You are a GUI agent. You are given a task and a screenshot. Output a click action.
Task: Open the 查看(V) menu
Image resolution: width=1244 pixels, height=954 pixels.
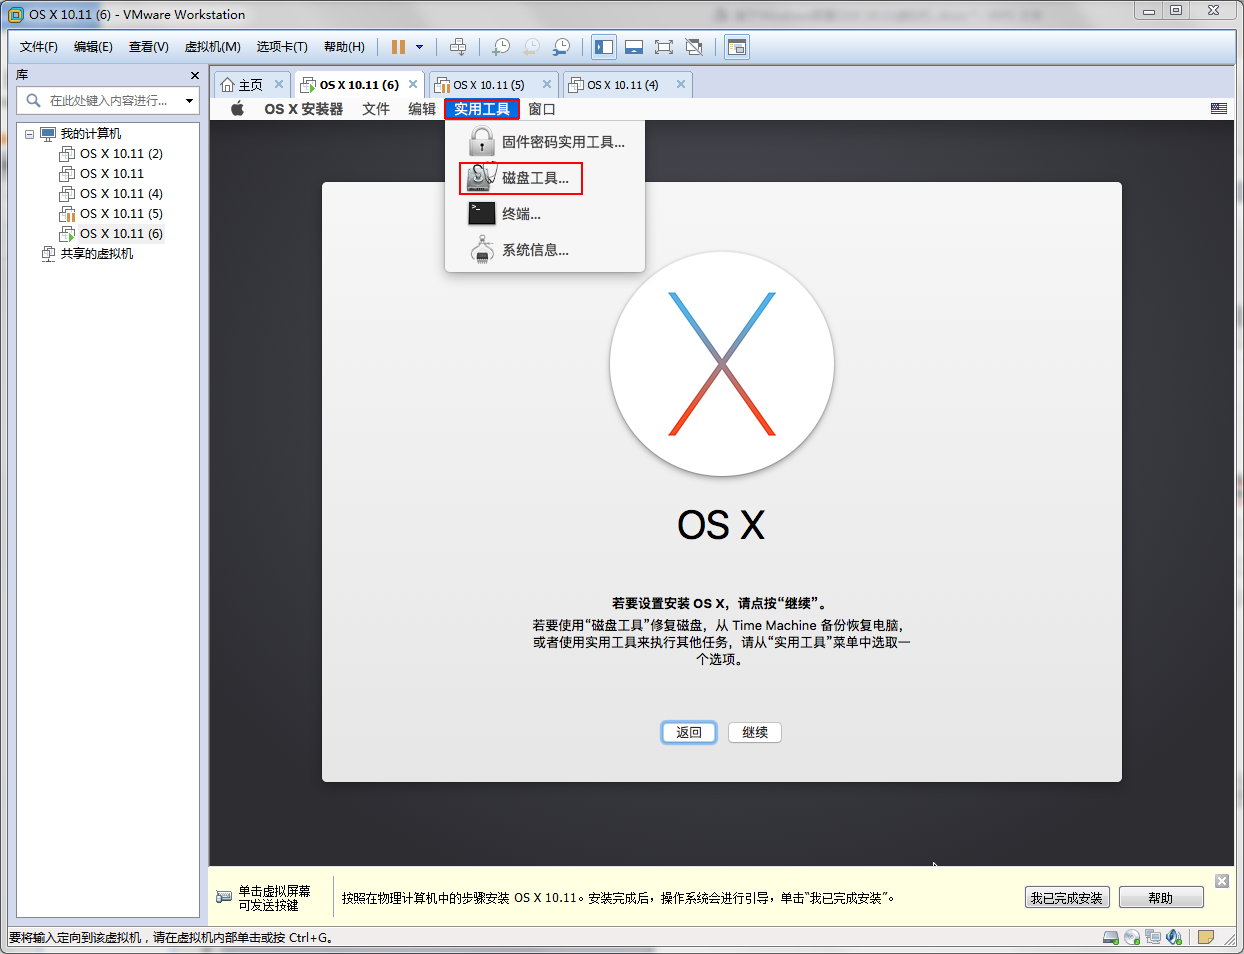click(149, 47)
